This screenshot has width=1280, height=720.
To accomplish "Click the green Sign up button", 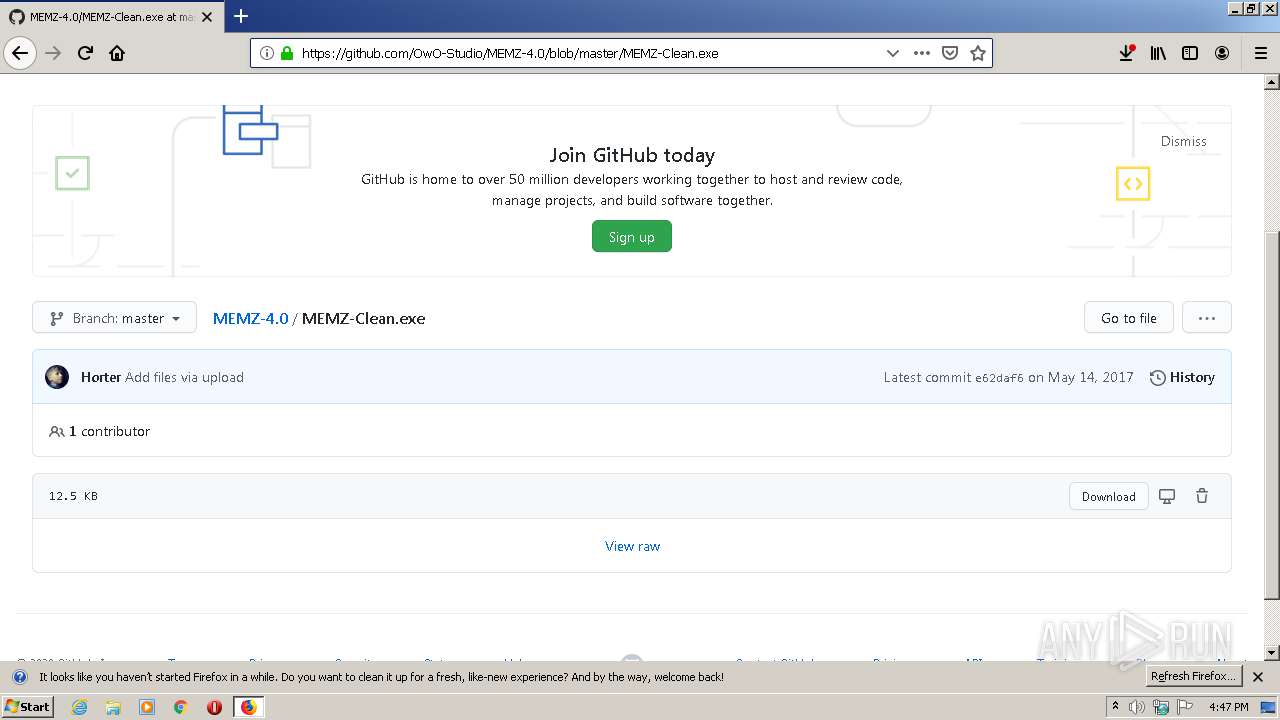I will pyautogui.click(x=632, y=237).
